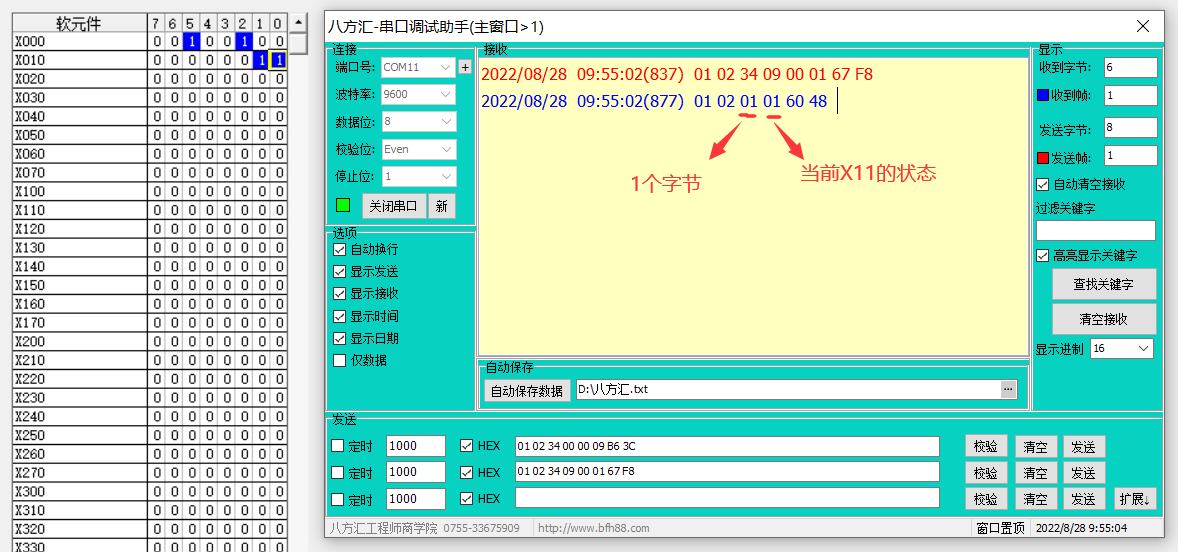Uncheck the 自动清空接收 option
1178x552 pixels.
[1043, 184]
